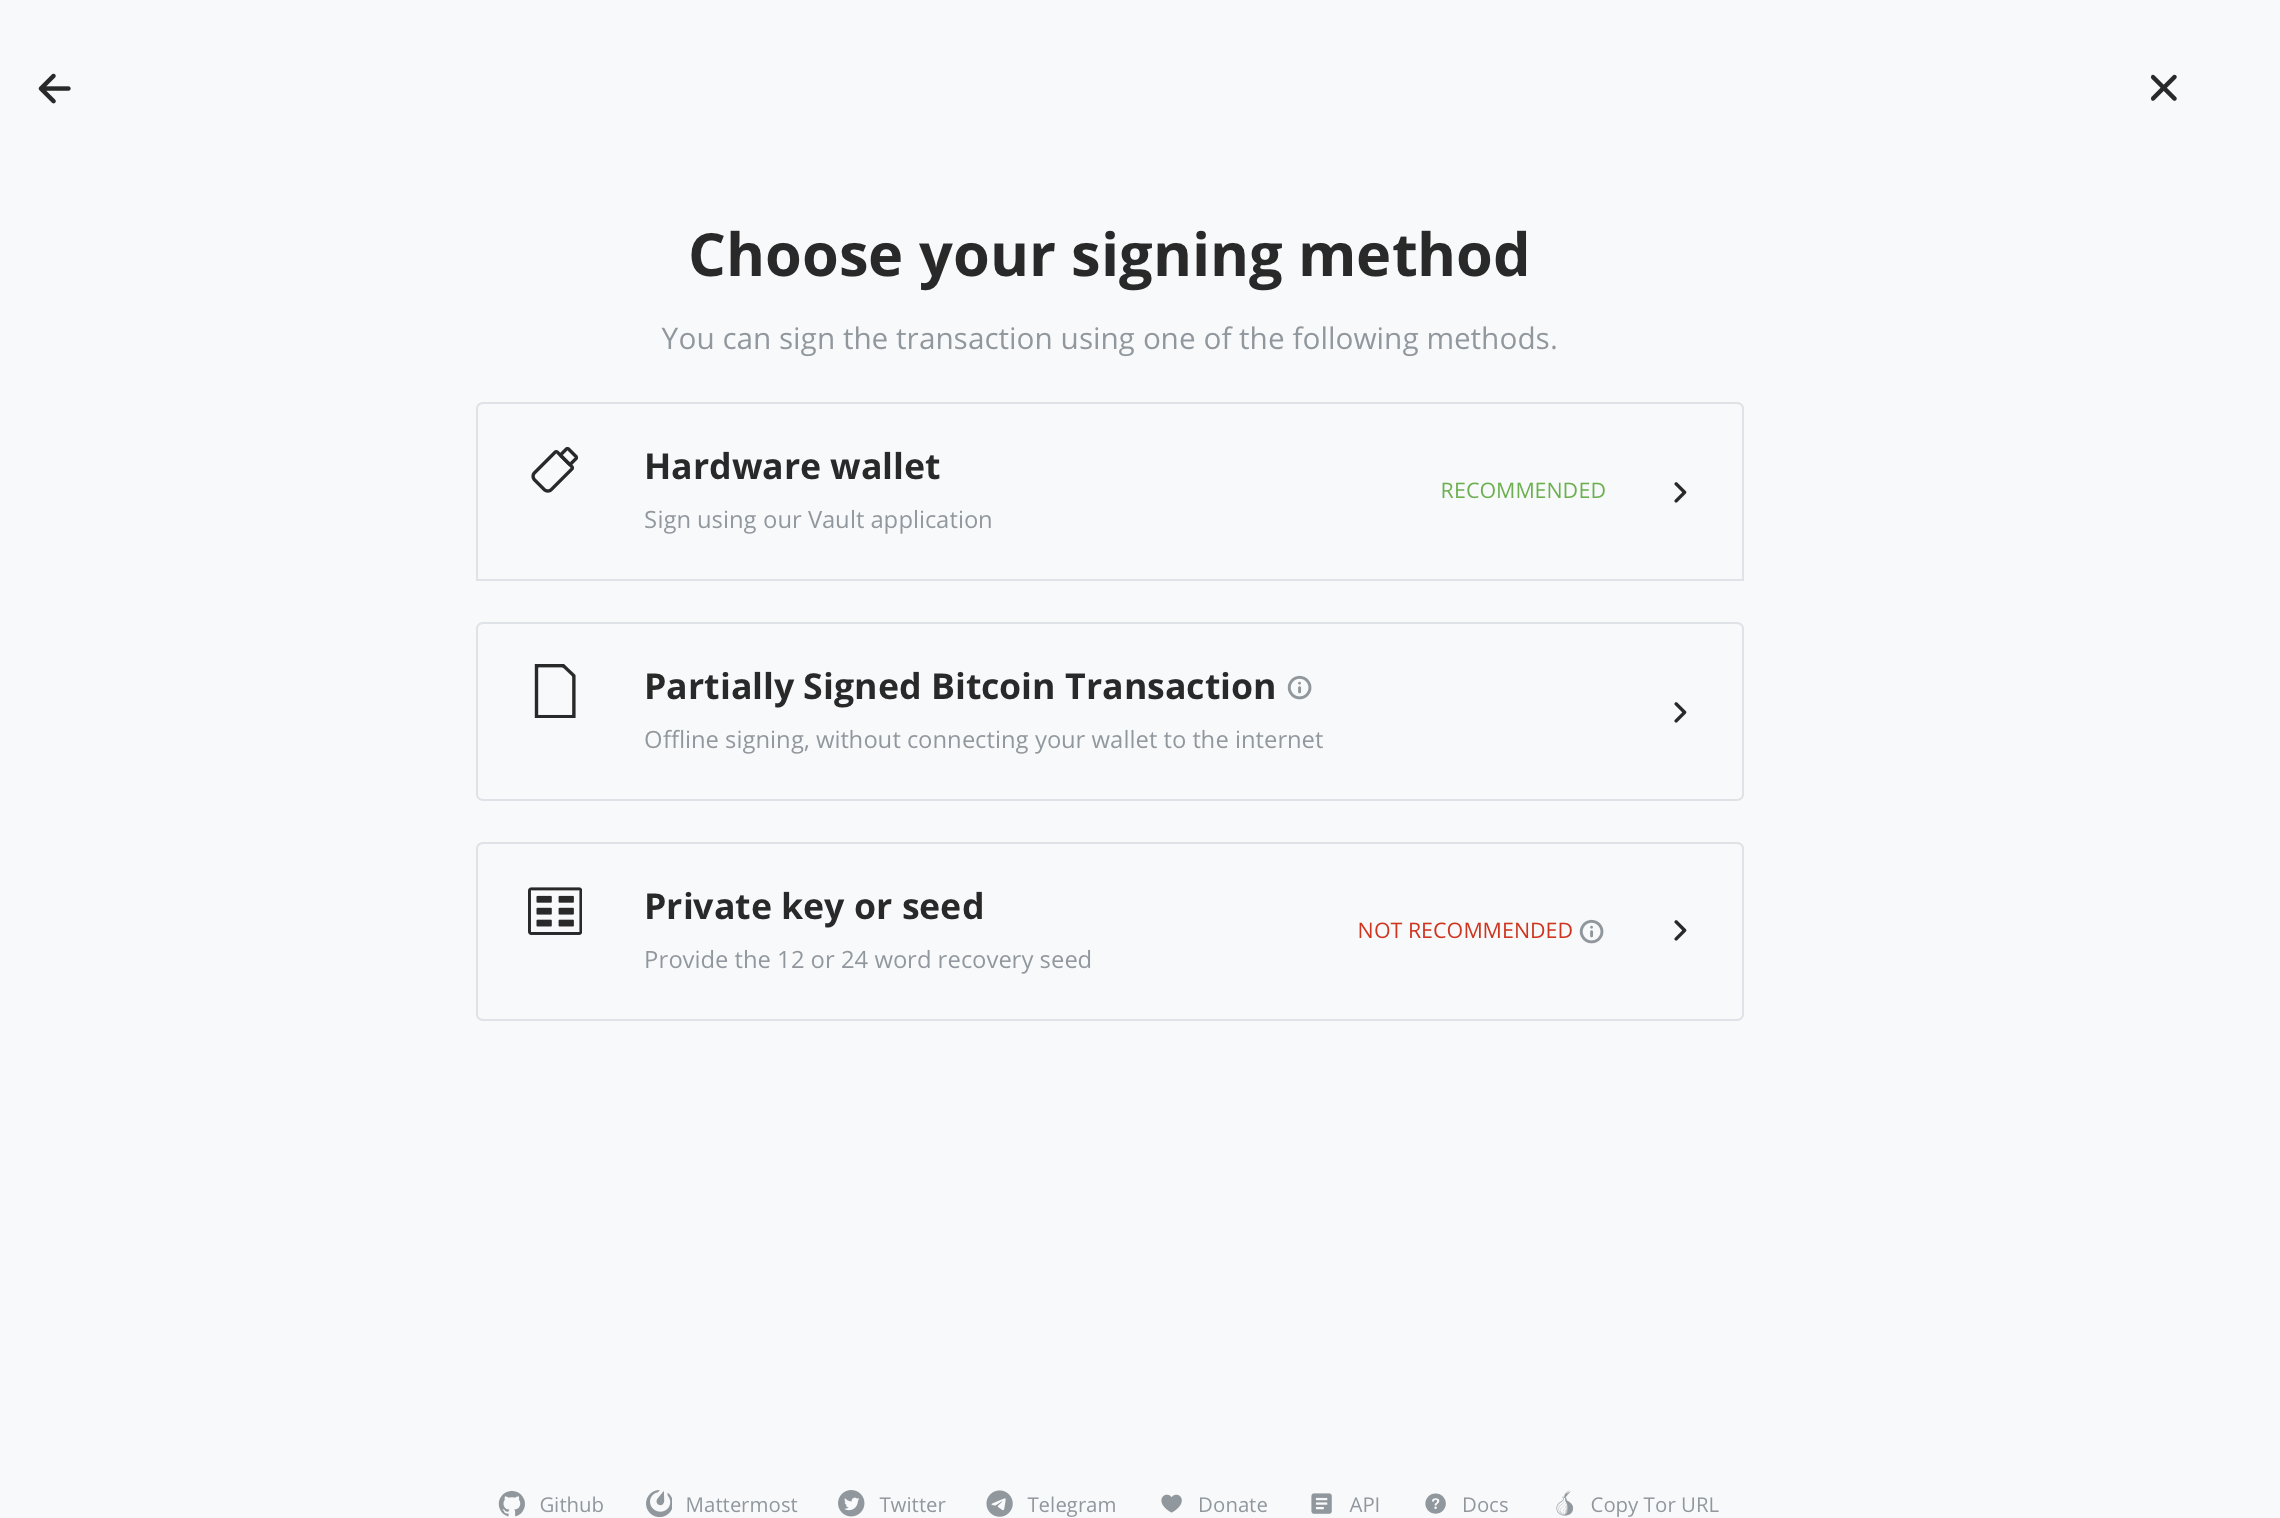Screen dimensions: 2280x1518
Task: Open the Mattermost footer link
Action: pyautogui.click(x=721, y=1504)
